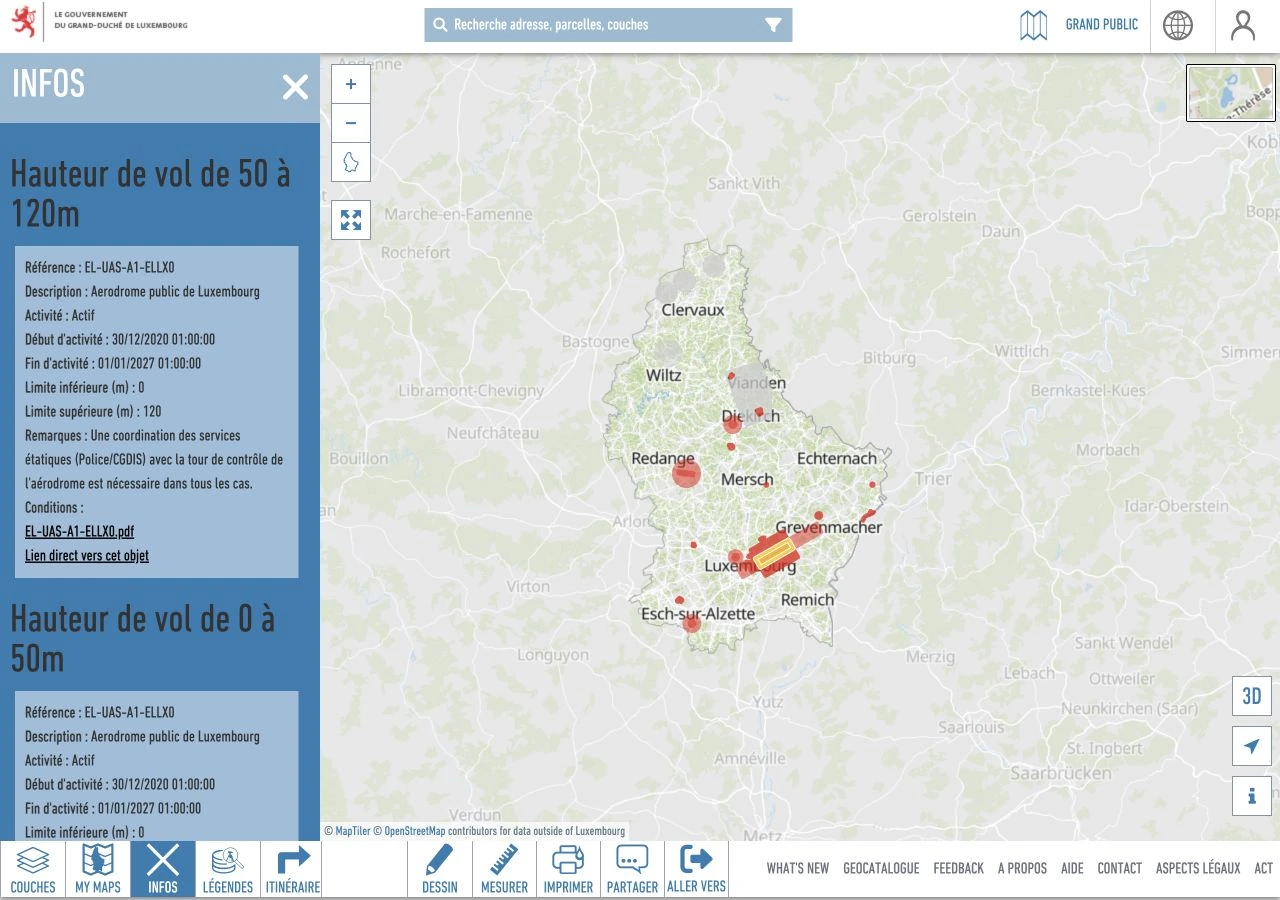Switch to 3D map view
This screenshot has width=1280, height=900.
[1252, 696]
